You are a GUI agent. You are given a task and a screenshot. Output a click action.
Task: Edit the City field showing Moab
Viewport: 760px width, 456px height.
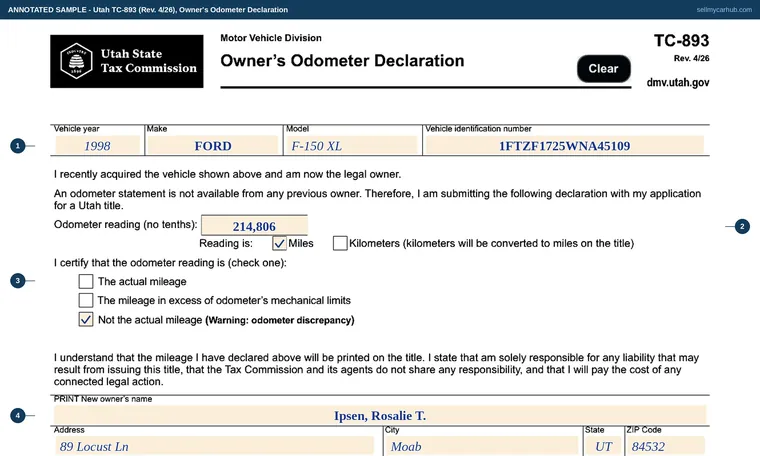482,446
